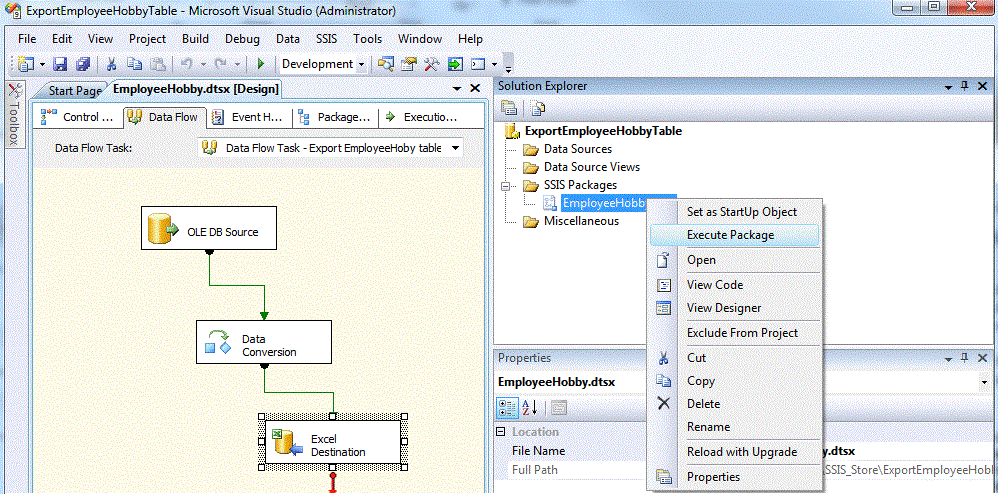
Task: Open the Undo history dropdown arrow
Action: pyautogui.click(x=203, y=64)
